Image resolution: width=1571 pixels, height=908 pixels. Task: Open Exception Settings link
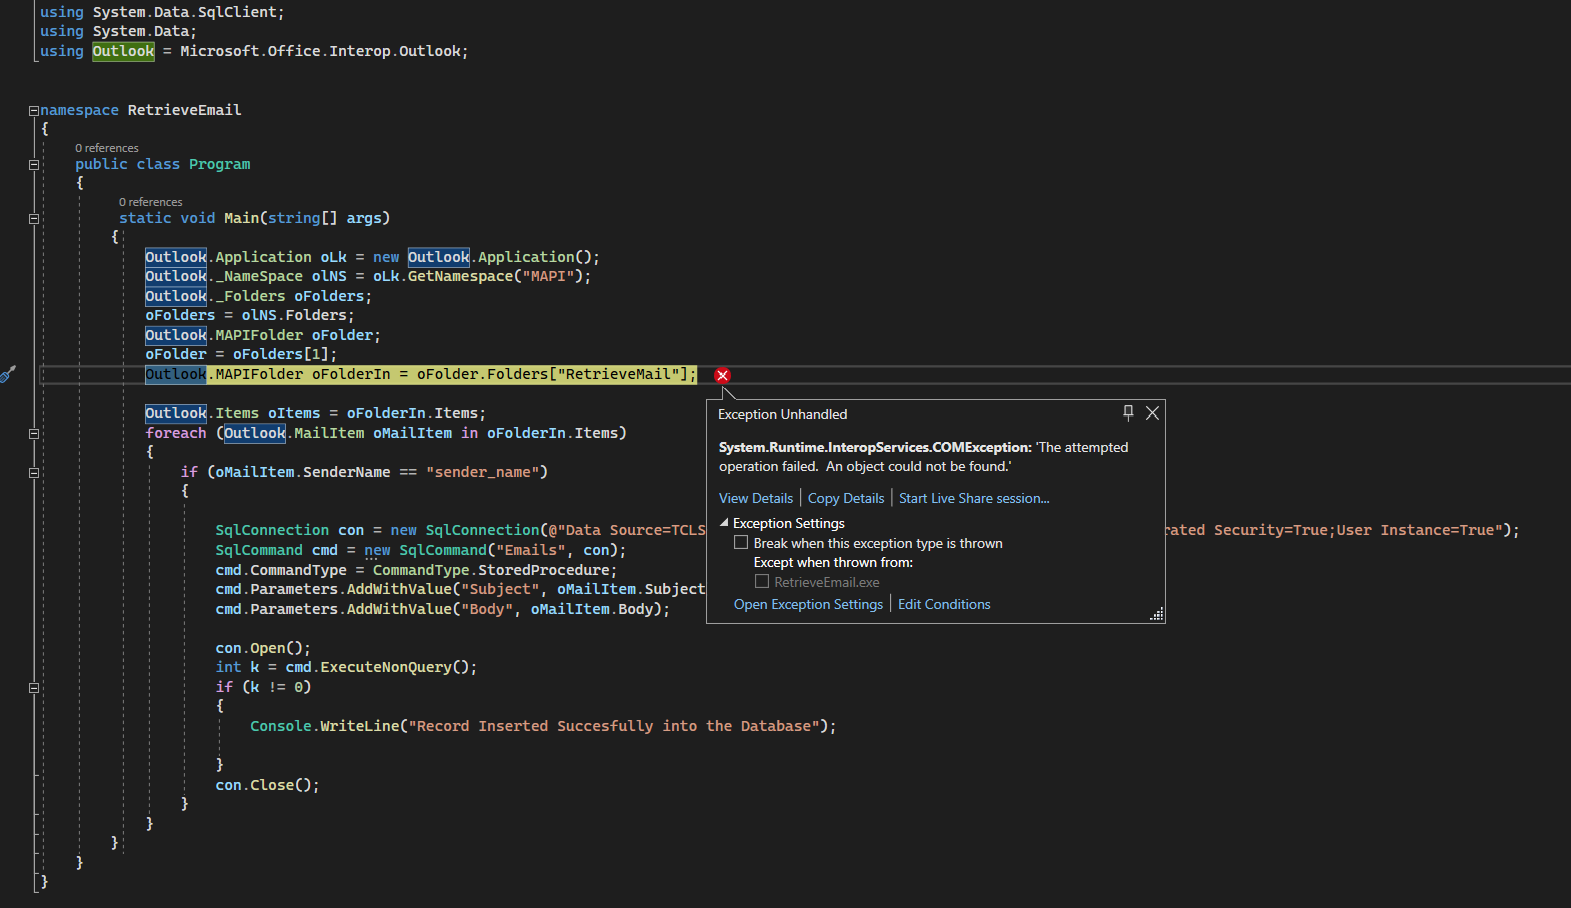click(808, 604)
